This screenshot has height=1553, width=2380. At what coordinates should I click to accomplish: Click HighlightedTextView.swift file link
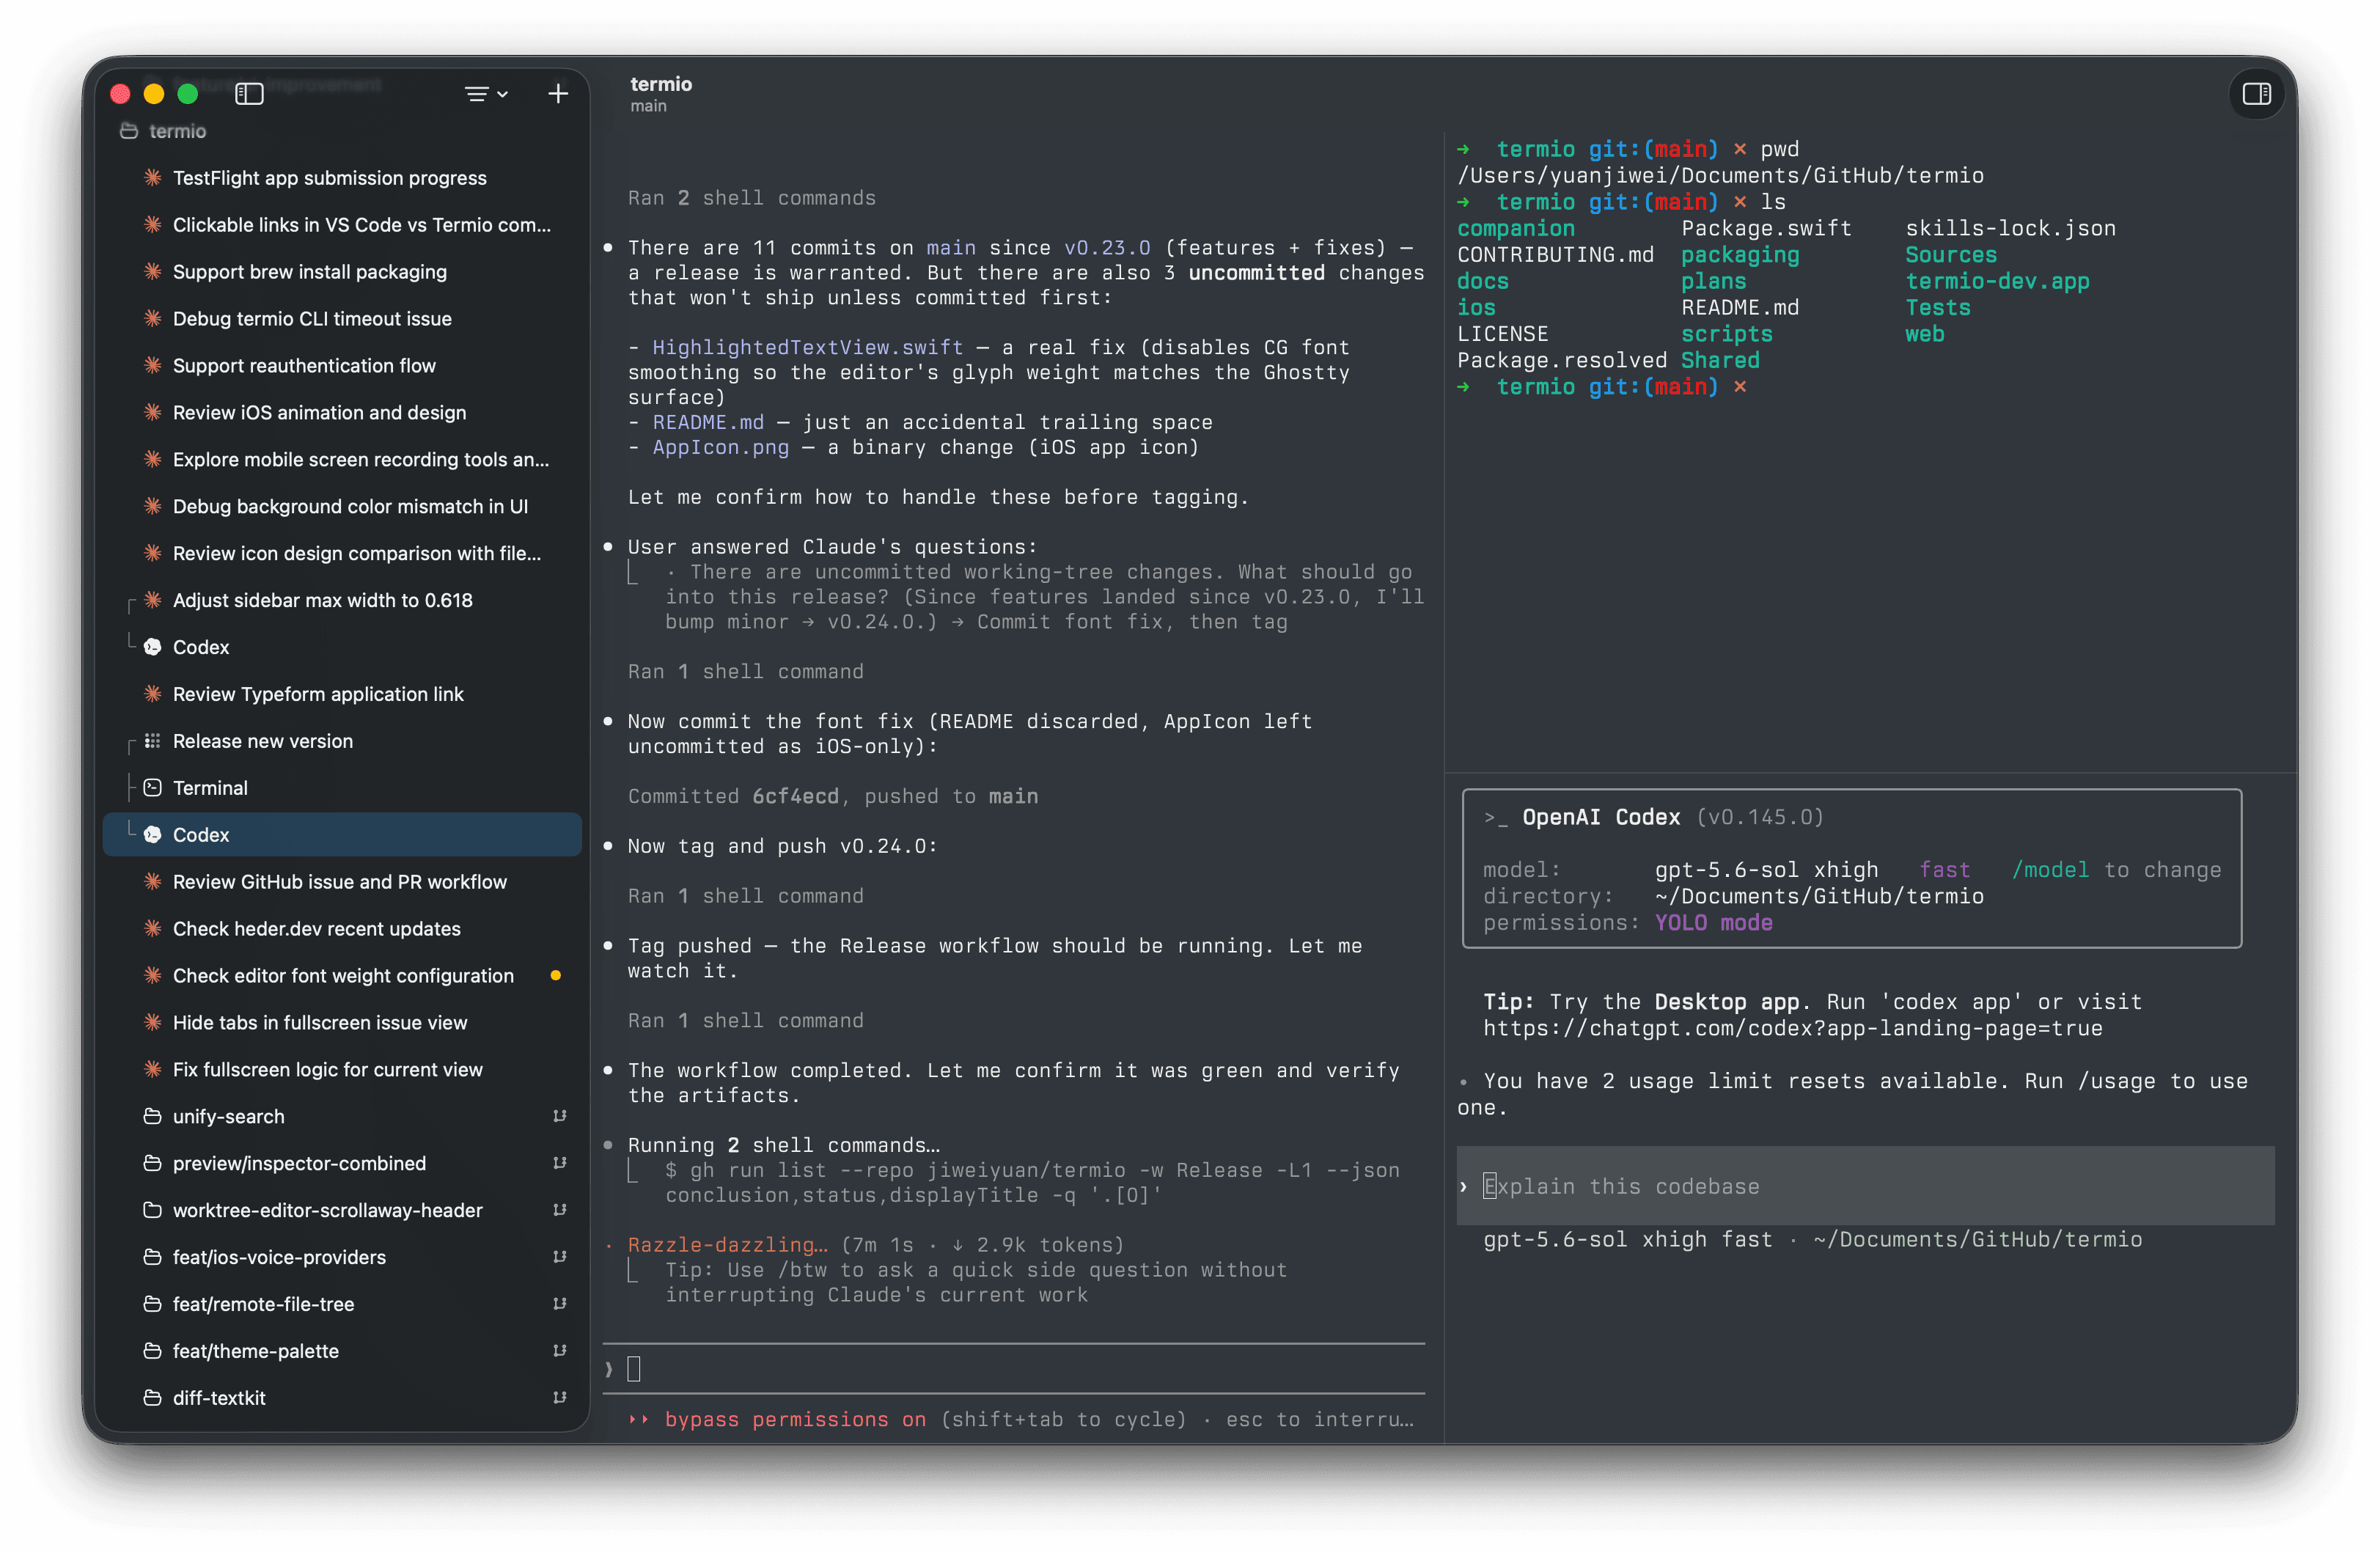(808, 347)
